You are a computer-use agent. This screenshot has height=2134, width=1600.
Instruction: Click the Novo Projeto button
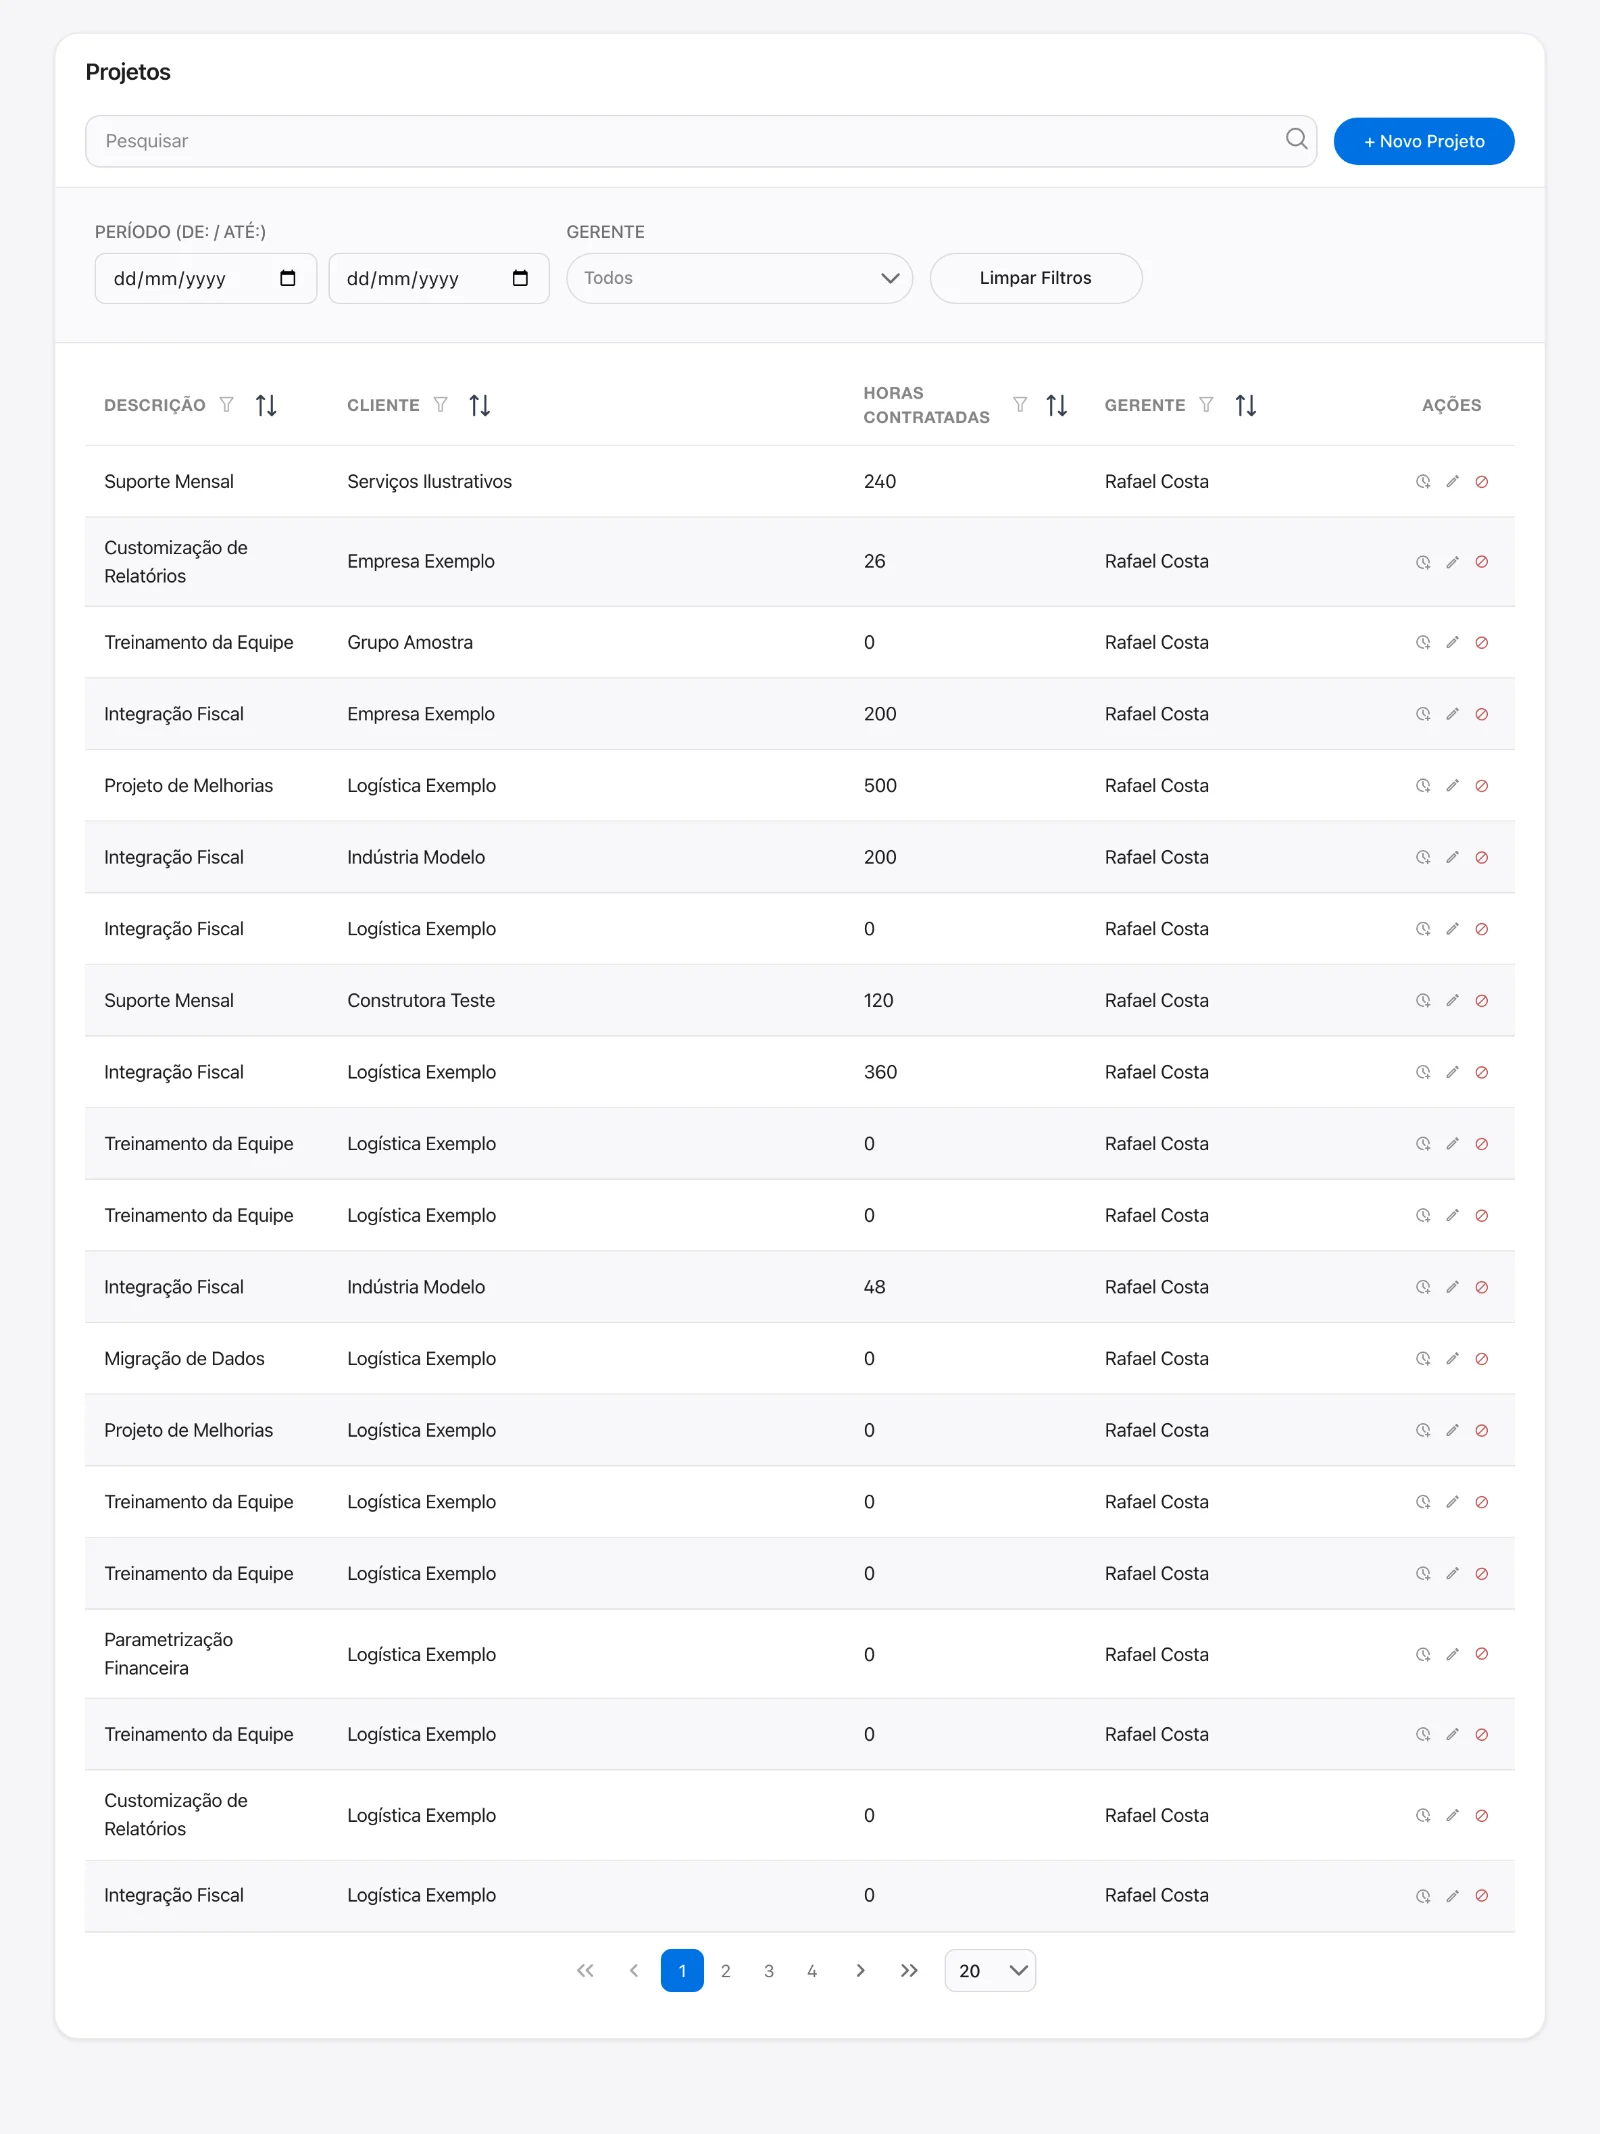[x=1424, y=141]
